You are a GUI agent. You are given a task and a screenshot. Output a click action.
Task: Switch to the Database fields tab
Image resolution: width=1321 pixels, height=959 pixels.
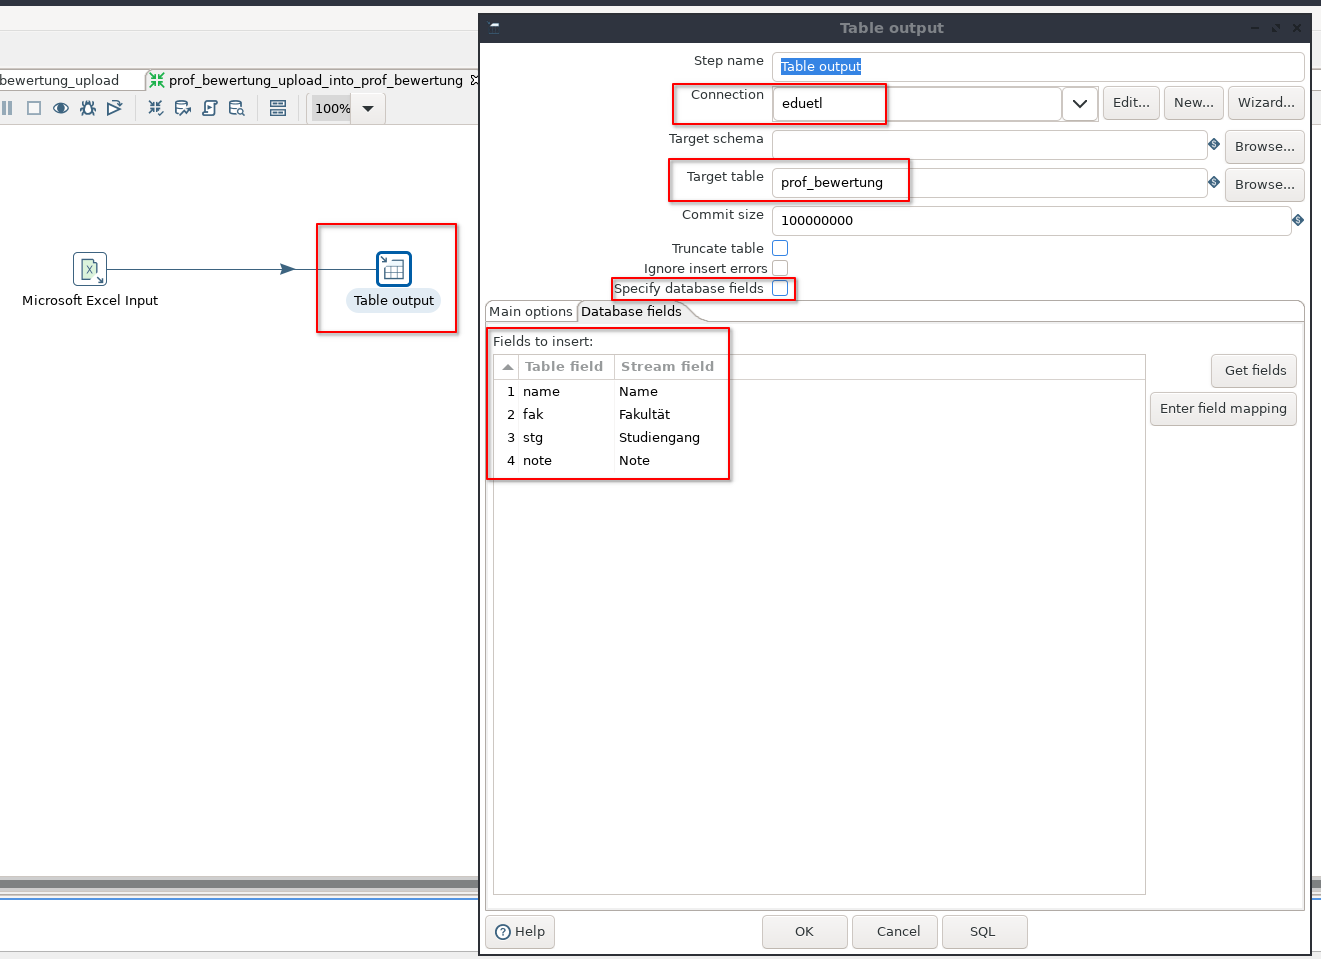tap(632, 312)
